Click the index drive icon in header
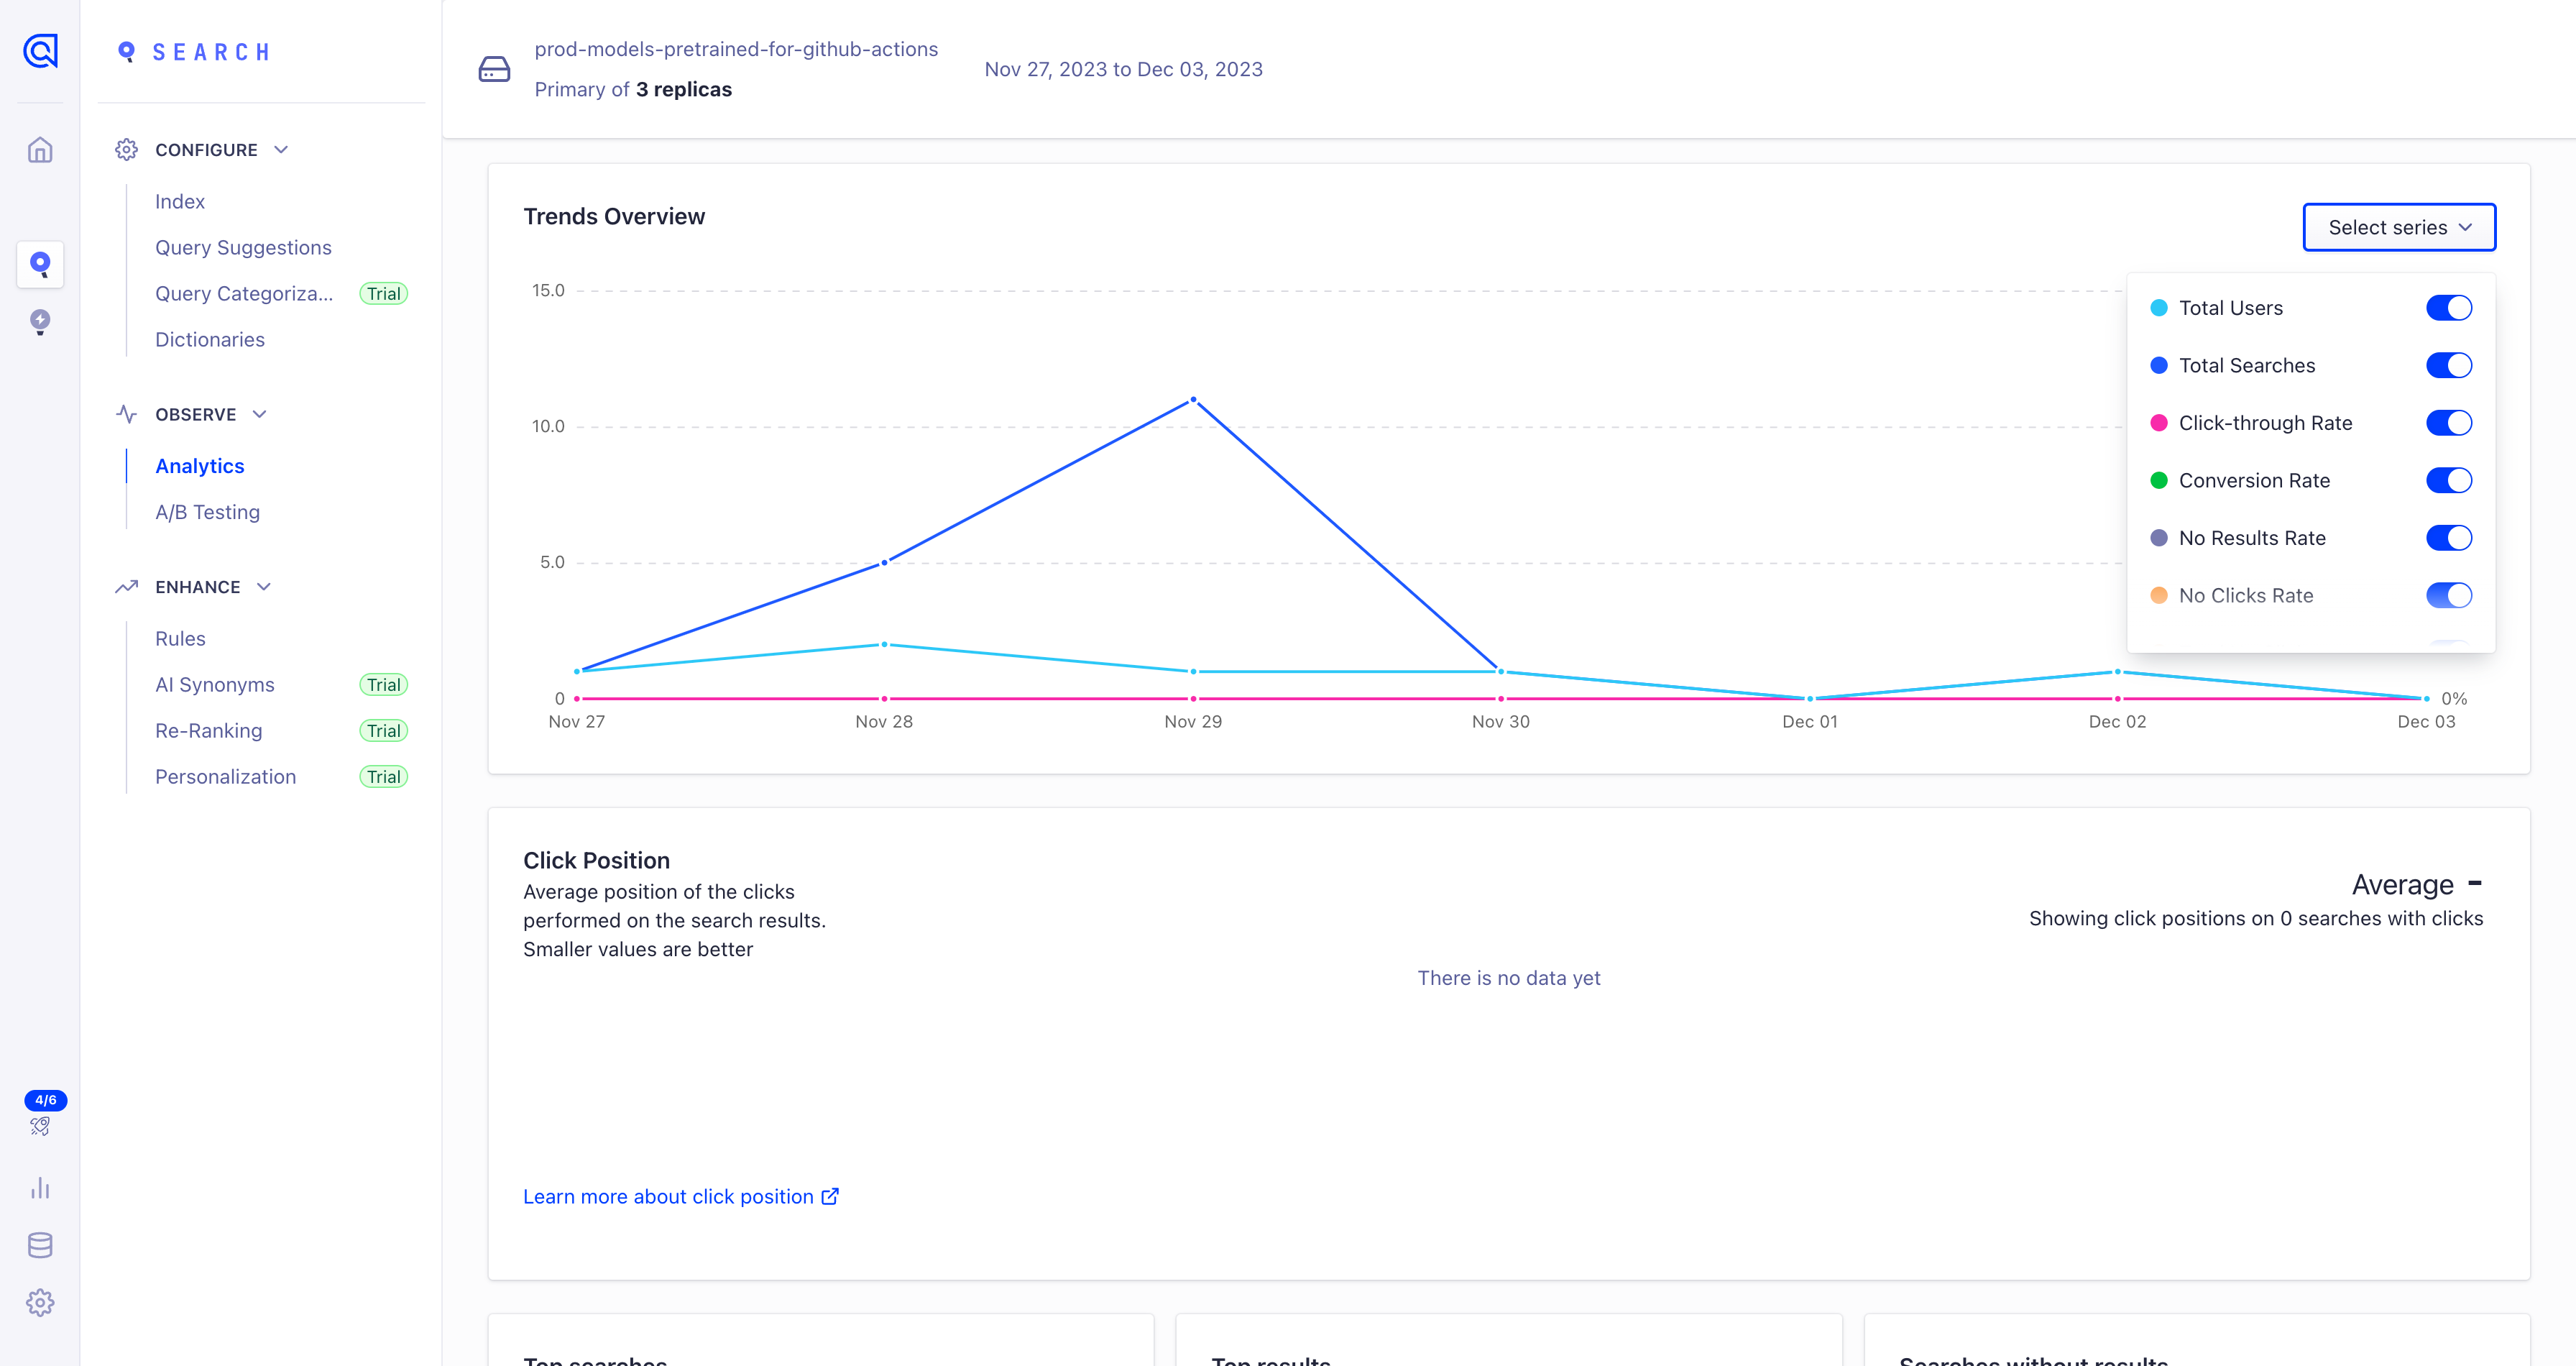This screenshot has width=2576, height=1366. click(x=494, y=69)
